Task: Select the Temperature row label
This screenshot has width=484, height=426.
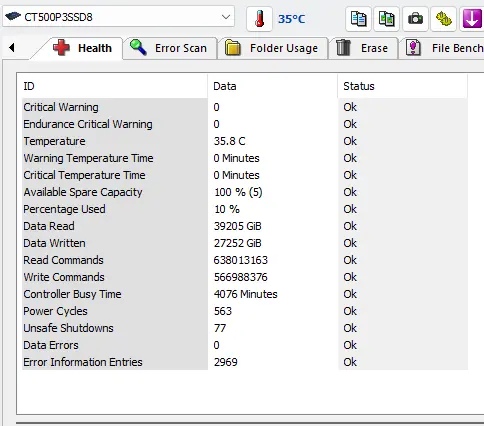Action: click(54, 141)
